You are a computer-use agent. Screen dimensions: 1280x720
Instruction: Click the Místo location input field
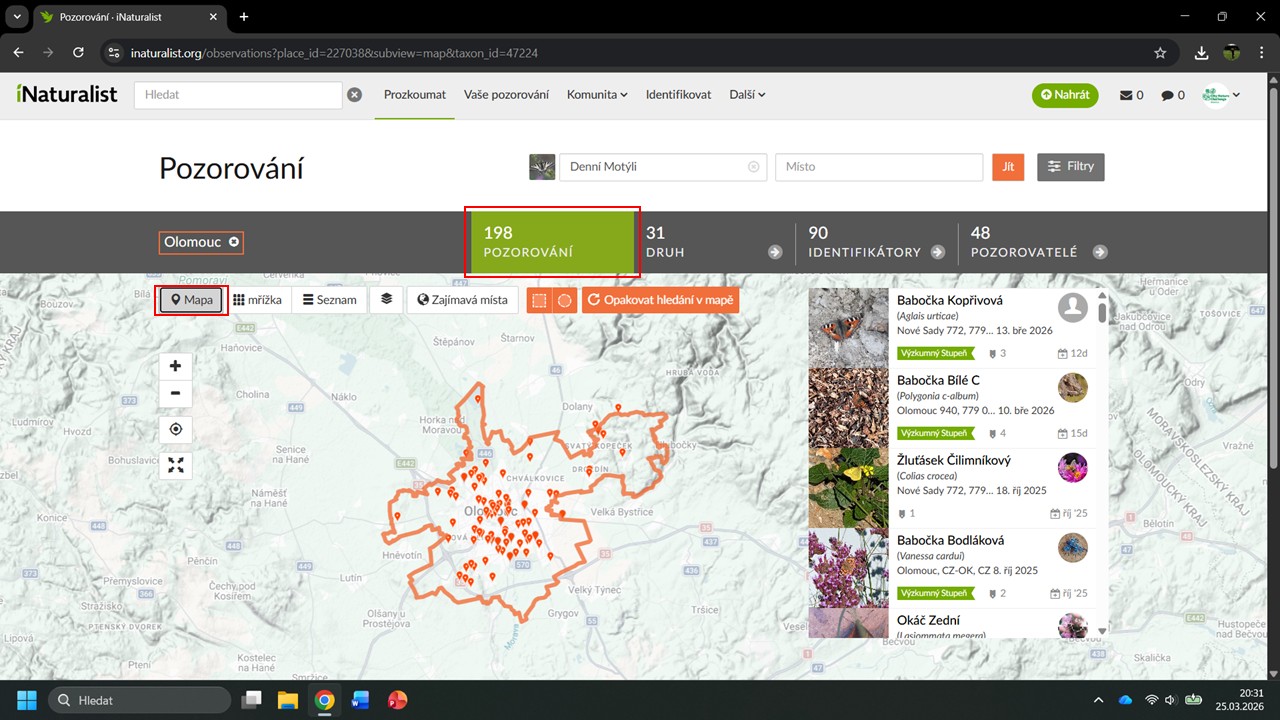point(878,167)
